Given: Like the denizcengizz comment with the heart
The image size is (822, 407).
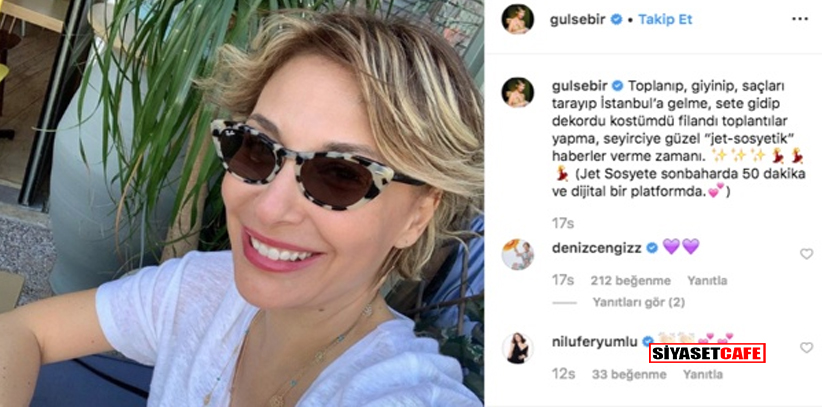Looking at the screenshot, I should (x=806, y=254).
